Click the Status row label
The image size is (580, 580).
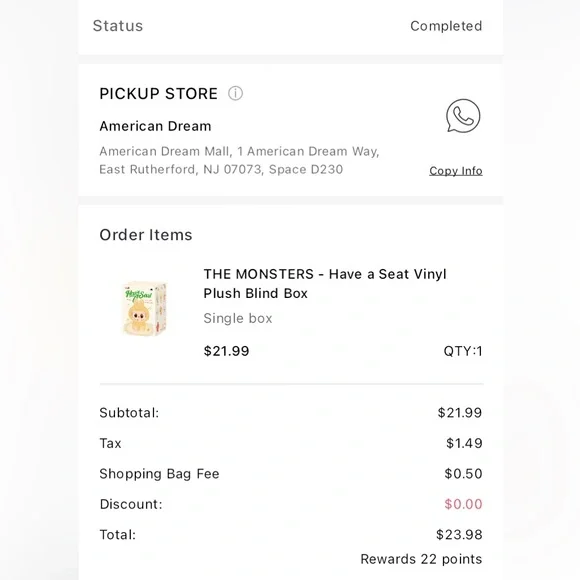(x=118, y=26)
